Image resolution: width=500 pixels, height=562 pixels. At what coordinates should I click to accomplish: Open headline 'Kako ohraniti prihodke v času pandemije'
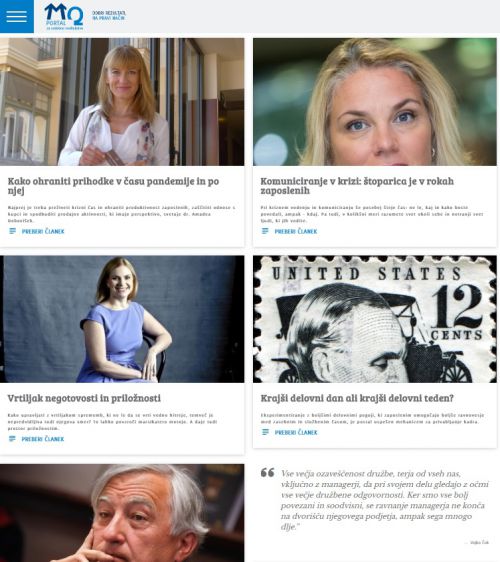[x=113, y=186]
